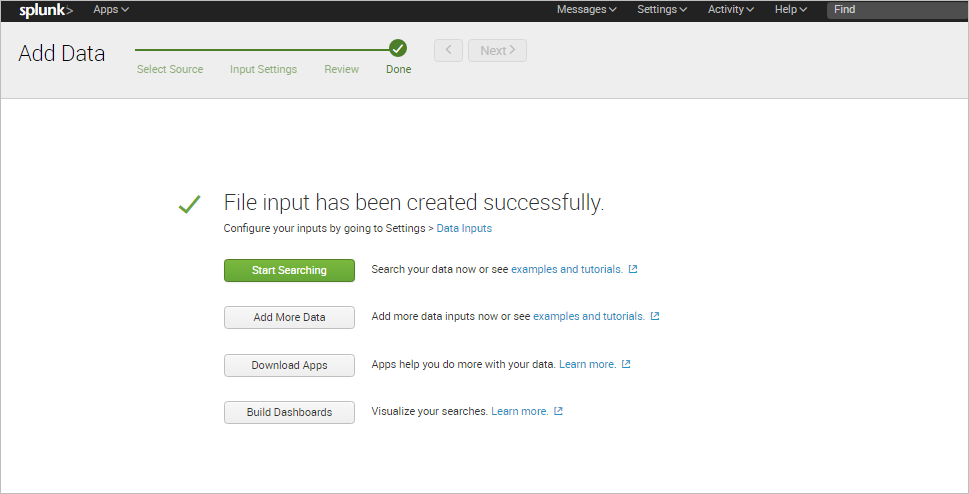
Task: Go back using the previous arrow button
Action: pyautogui.click(x=448, y=51)
